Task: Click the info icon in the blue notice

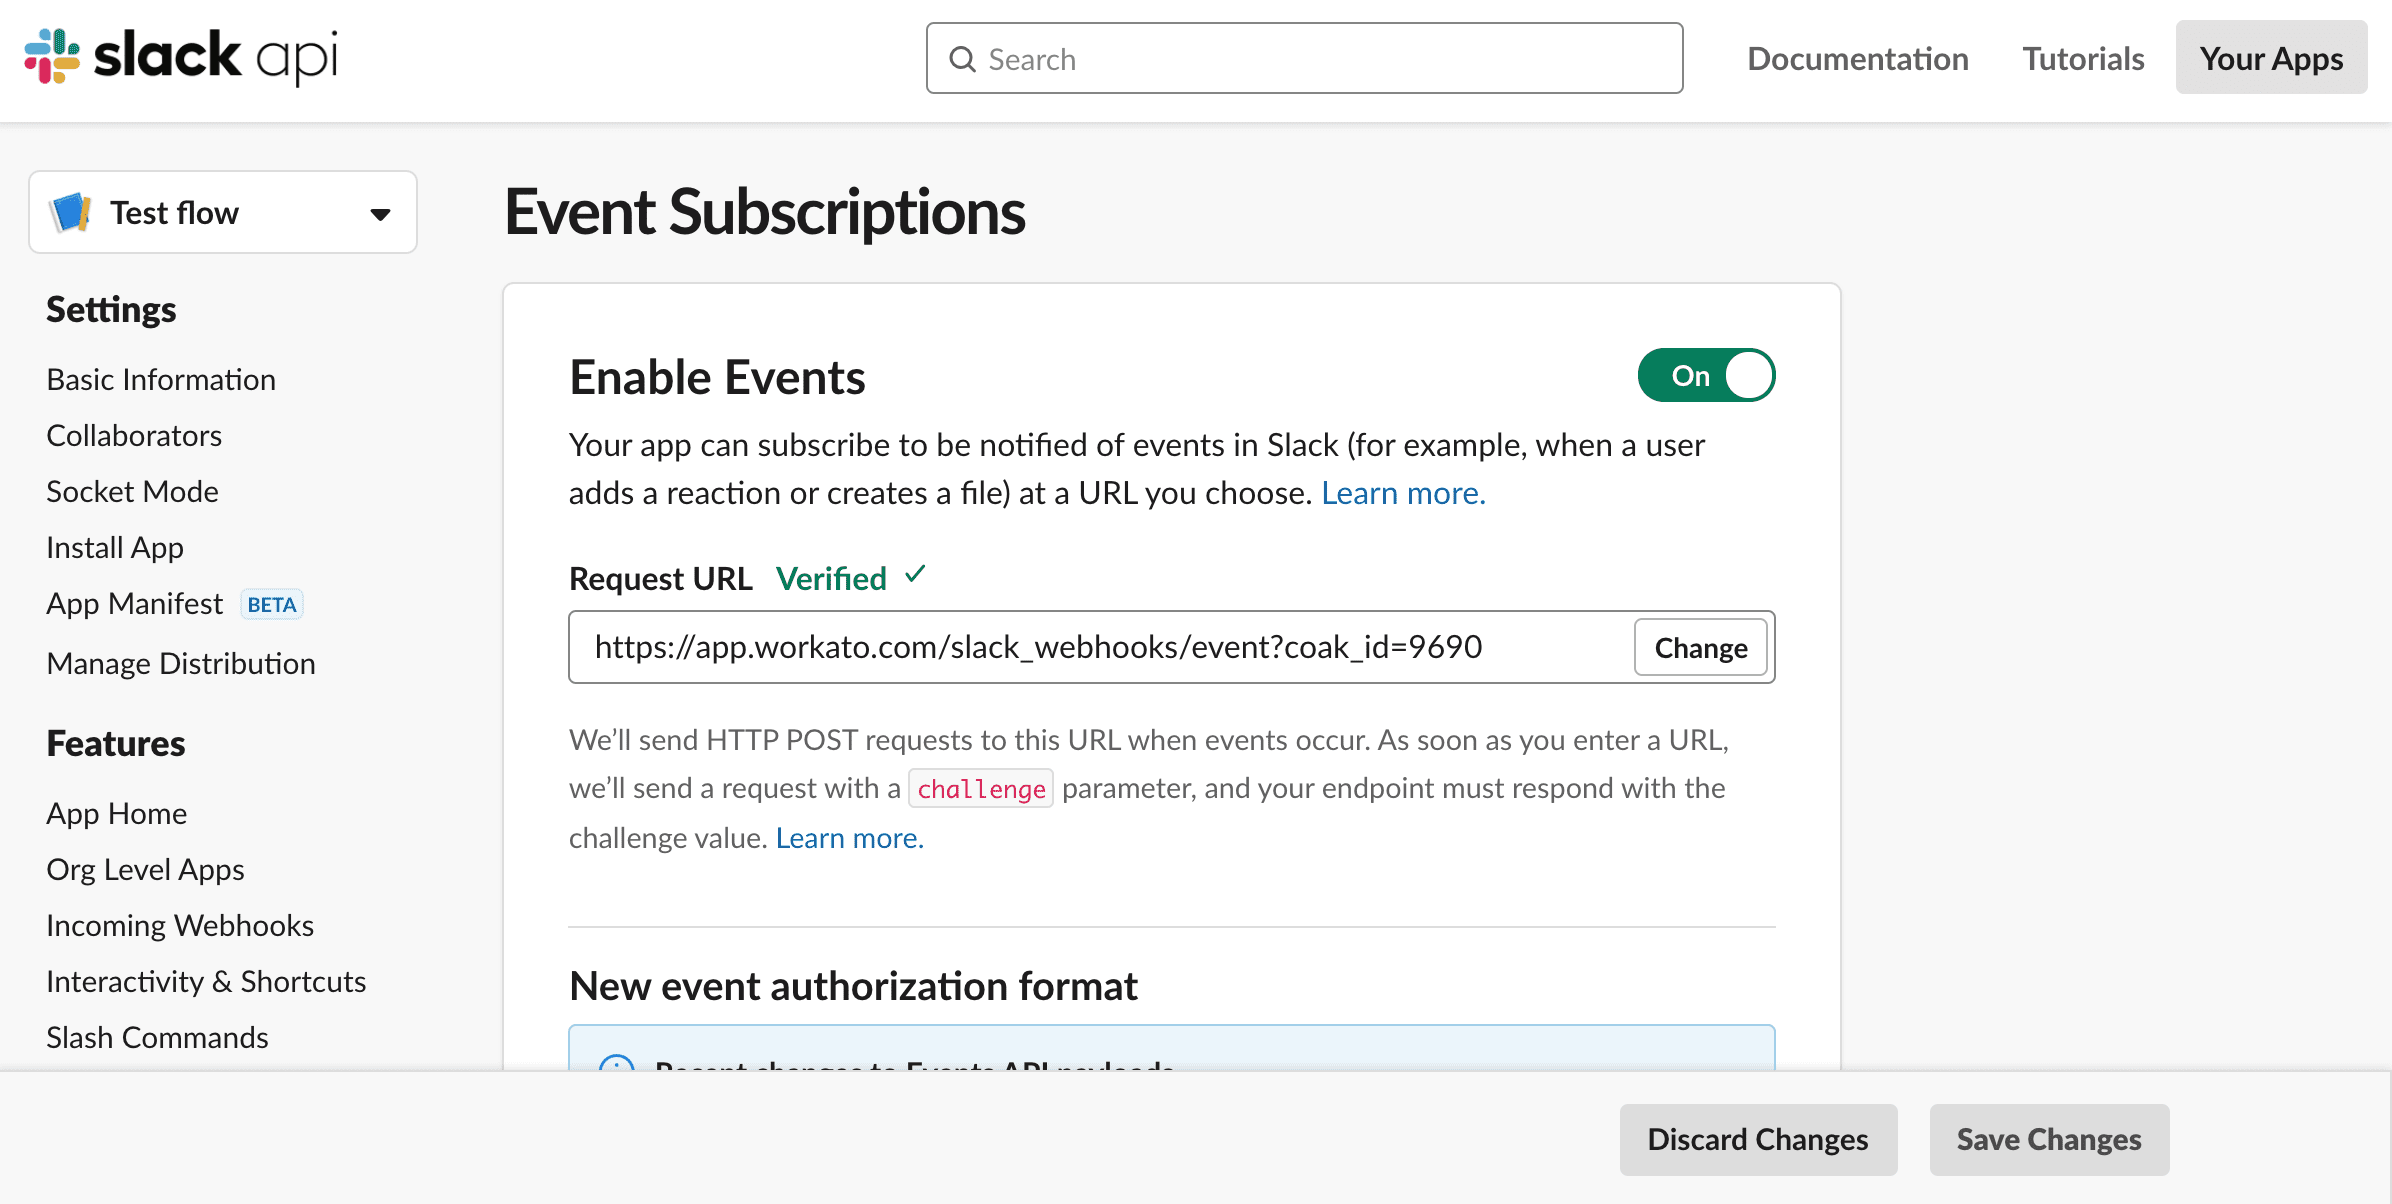Action: [x=616, y=1064]
